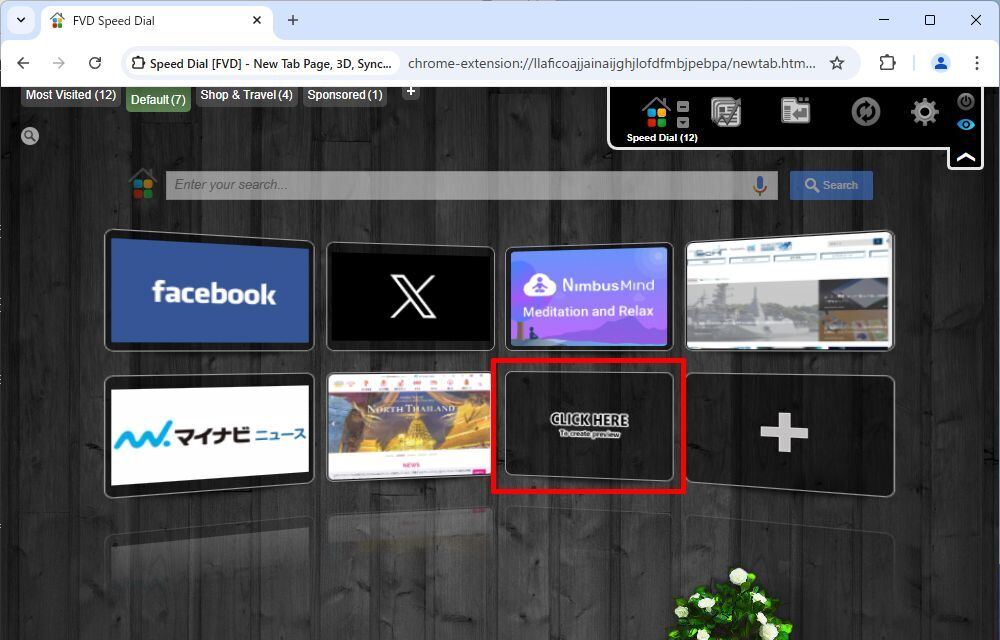Click the blue Search button
Viewport: 1000px width, 640px height.
(x=831, y=185)
